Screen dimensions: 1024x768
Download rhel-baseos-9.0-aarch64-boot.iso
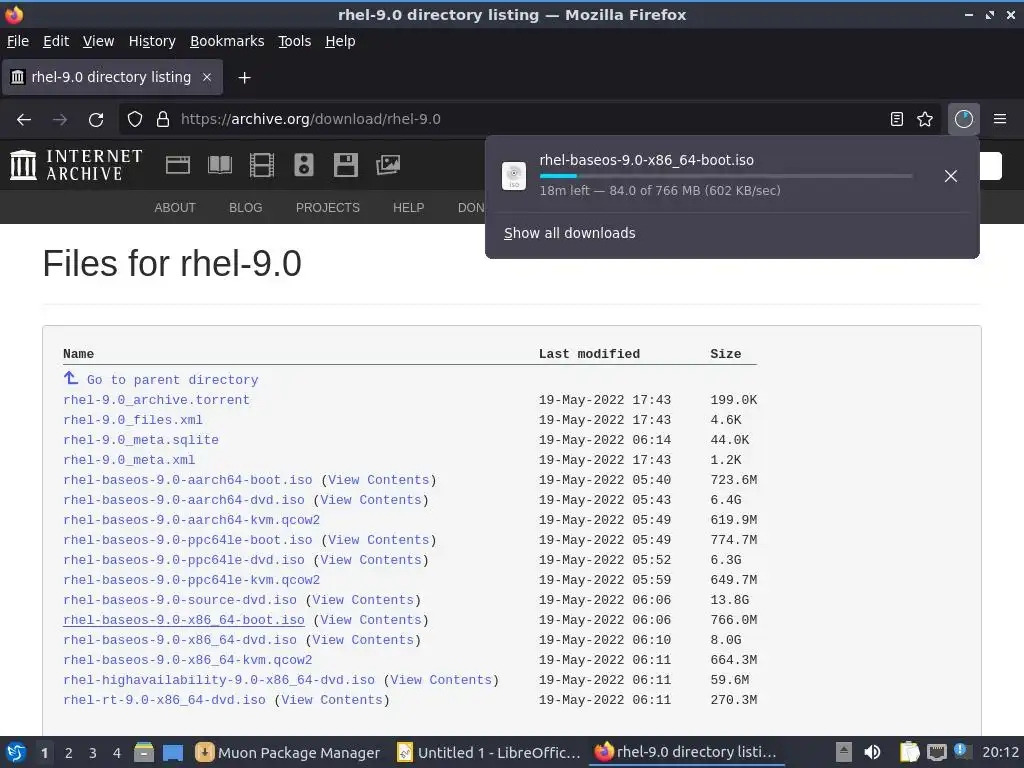click(x=187, y=480)
